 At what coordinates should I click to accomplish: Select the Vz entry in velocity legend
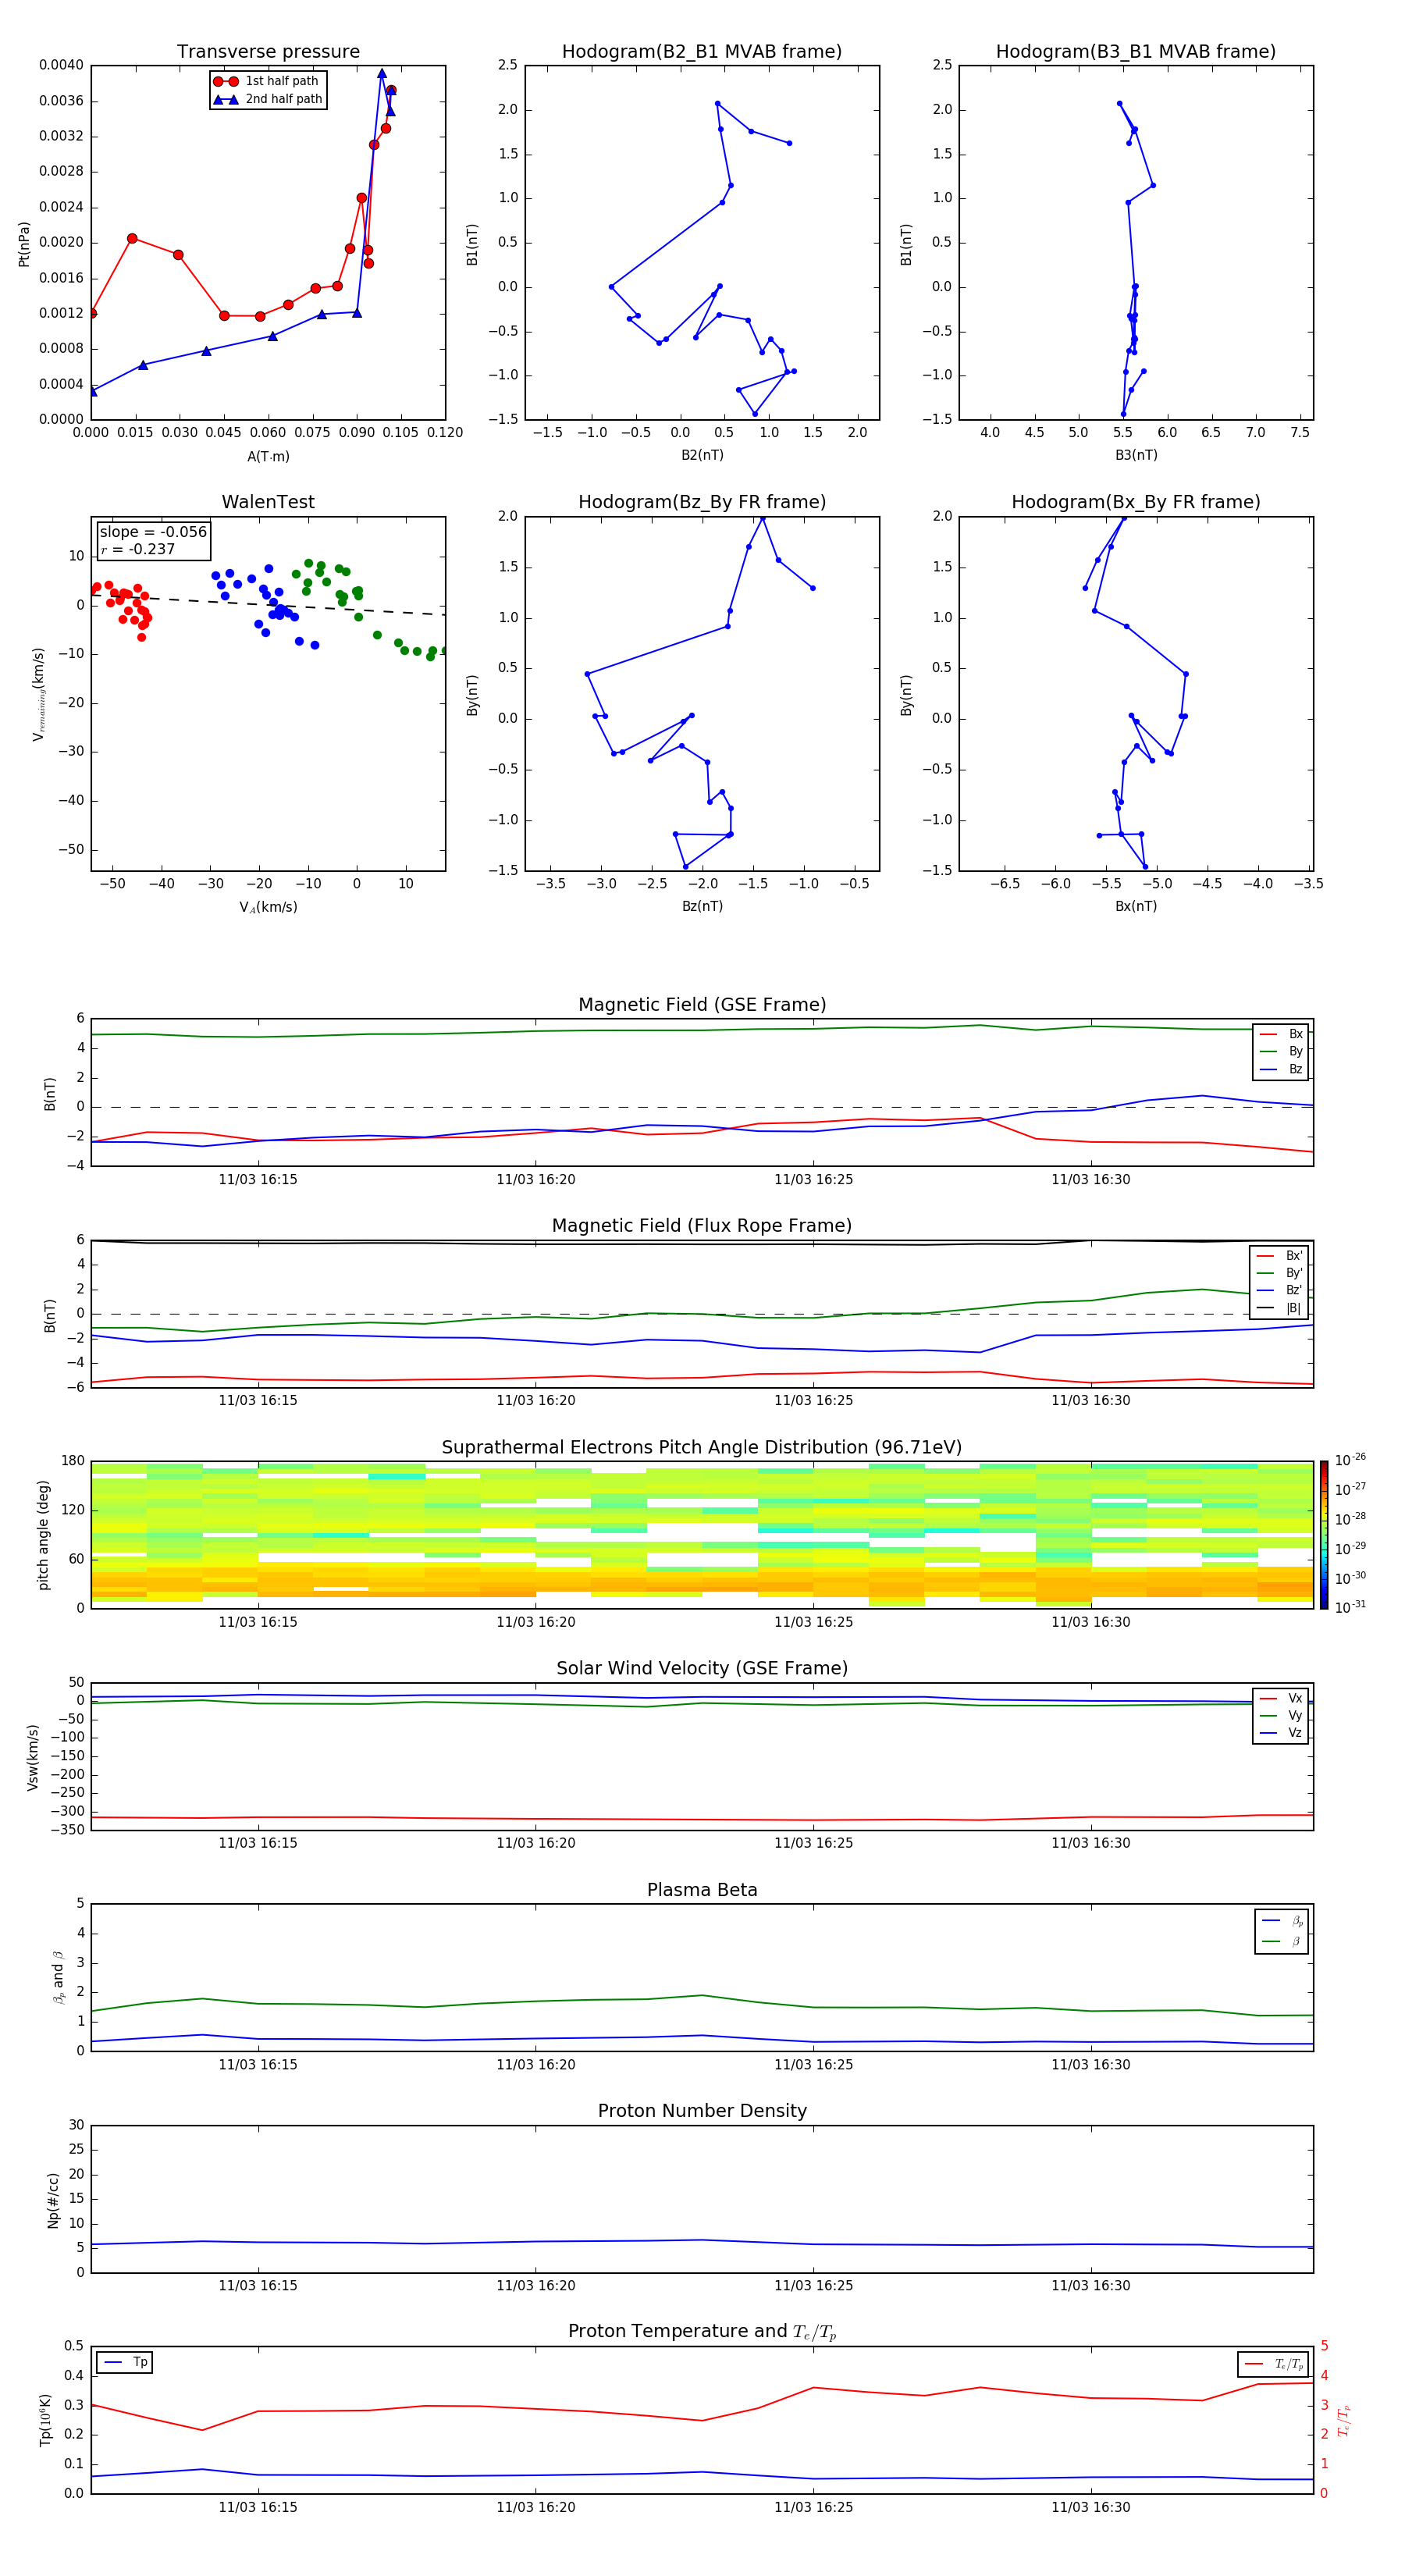[x=1281, y=1733]
